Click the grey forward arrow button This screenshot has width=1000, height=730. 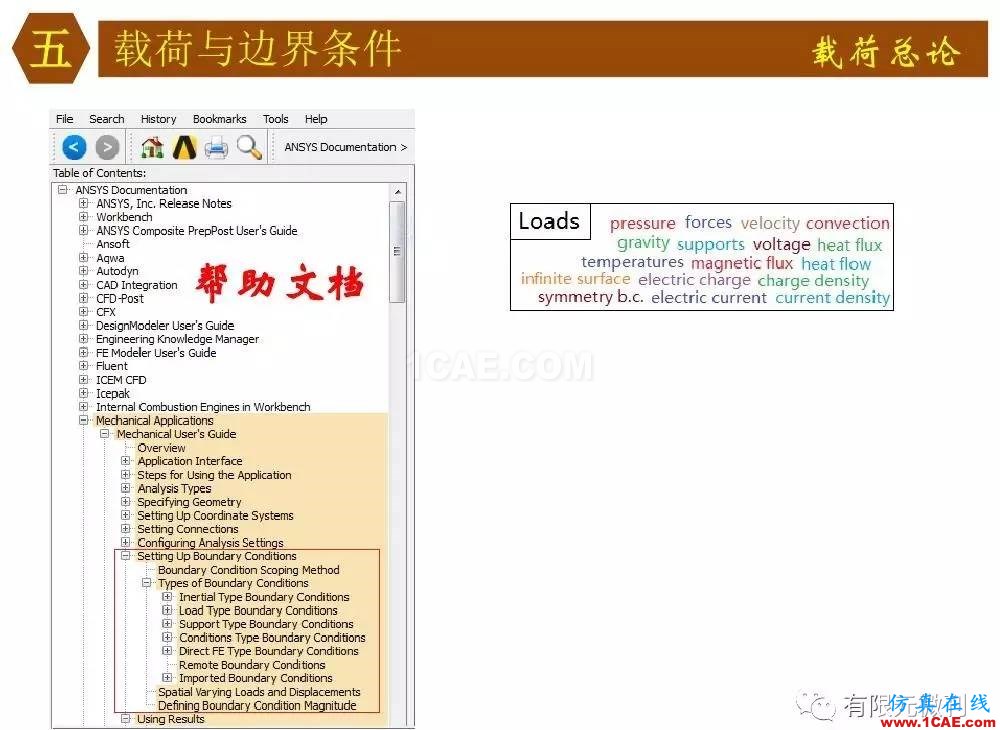click(x=107, y=148)
